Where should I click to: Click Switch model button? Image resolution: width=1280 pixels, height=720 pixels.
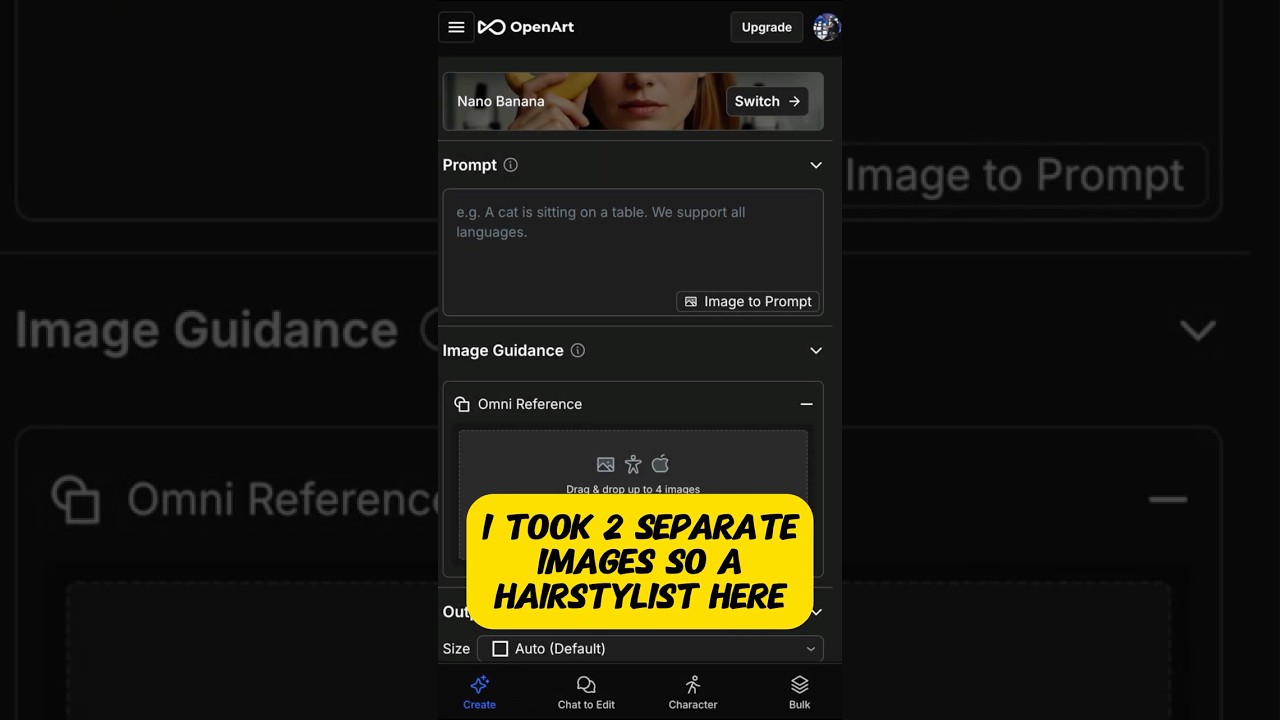767,101
